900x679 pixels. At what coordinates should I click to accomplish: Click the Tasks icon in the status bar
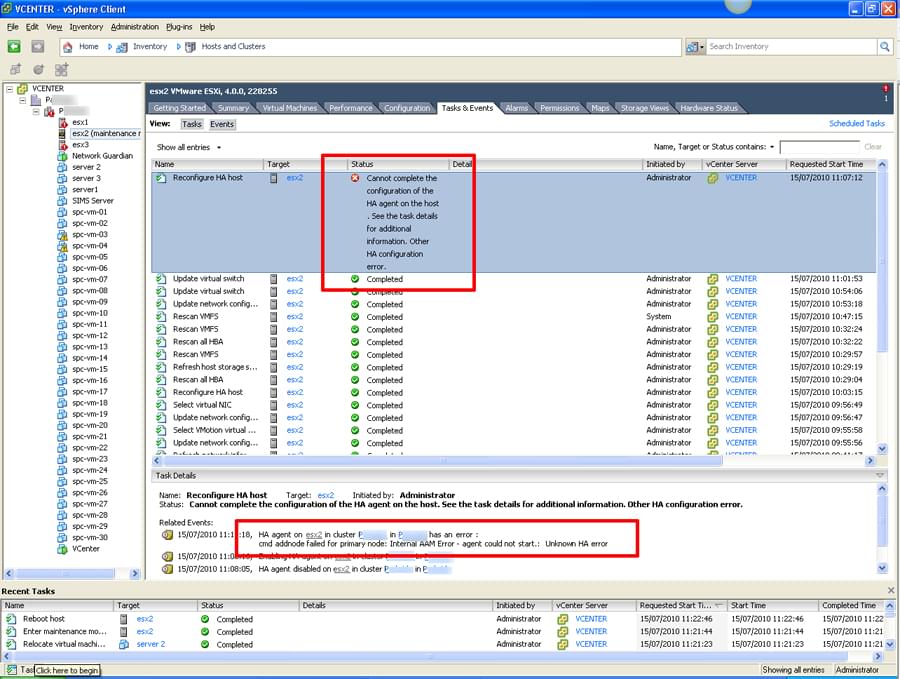coord(13,670)
